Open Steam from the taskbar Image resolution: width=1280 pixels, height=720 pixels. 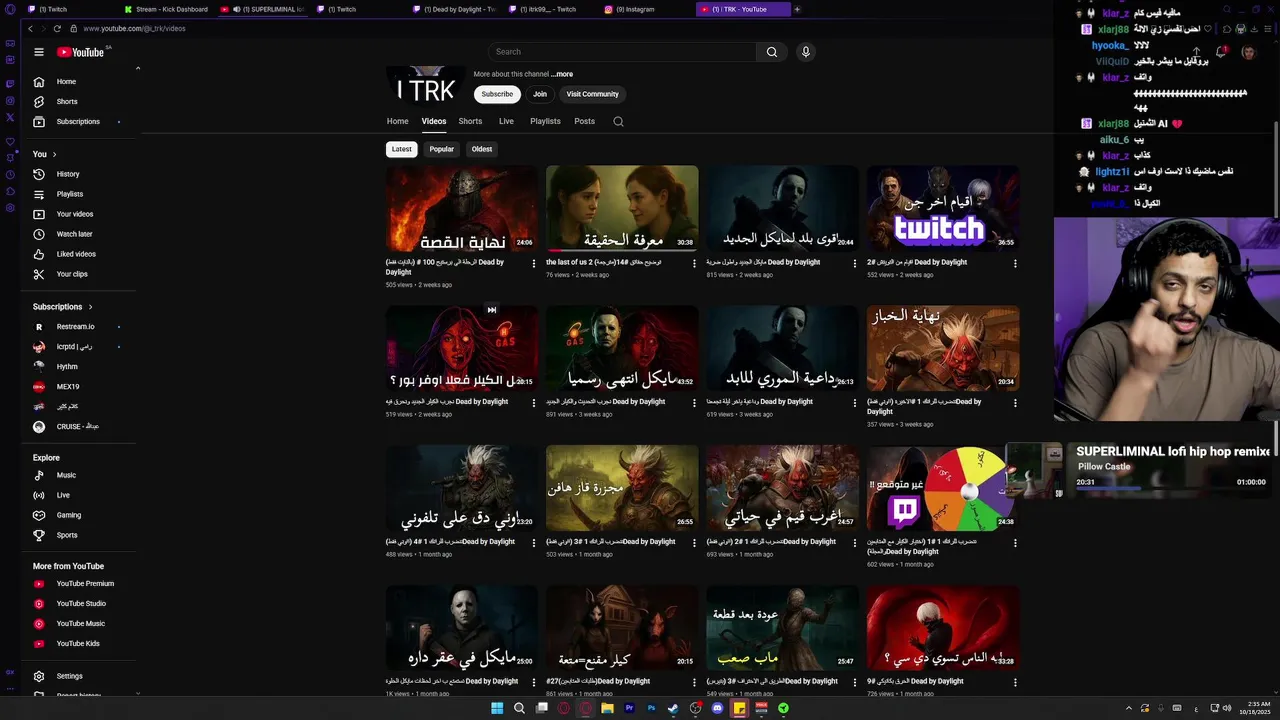point(673,708)
